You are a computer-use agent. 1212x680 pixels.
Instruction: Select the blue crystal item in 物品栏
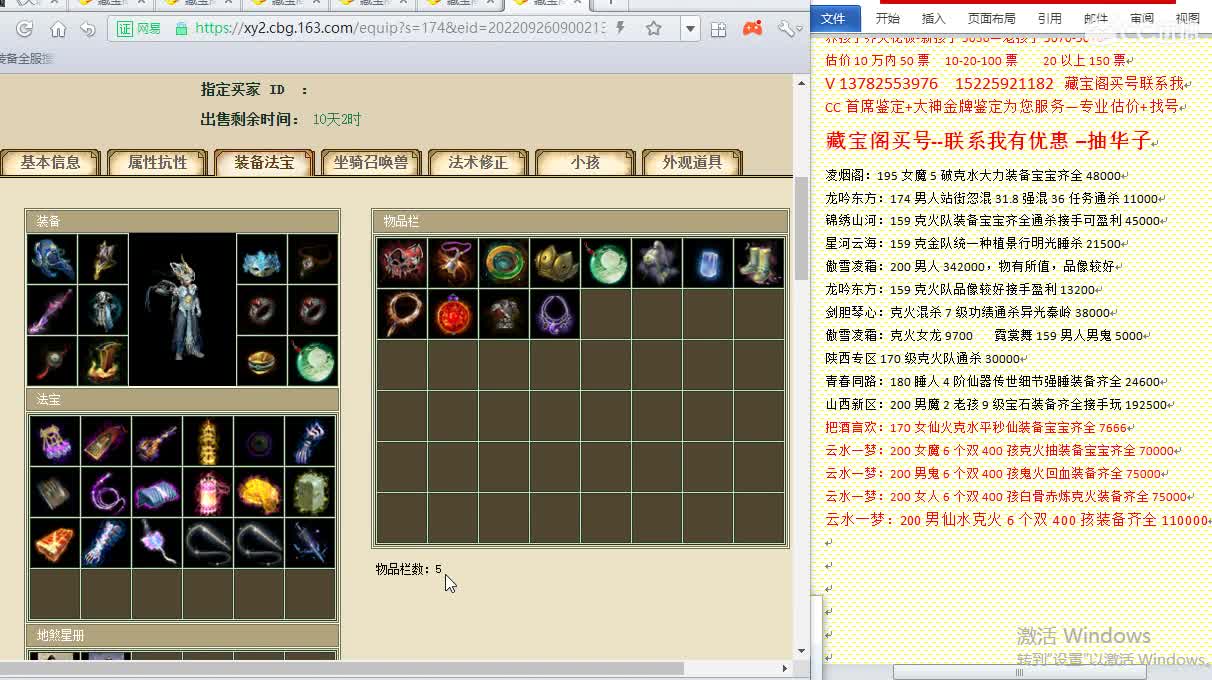click(x=708, y=263)
